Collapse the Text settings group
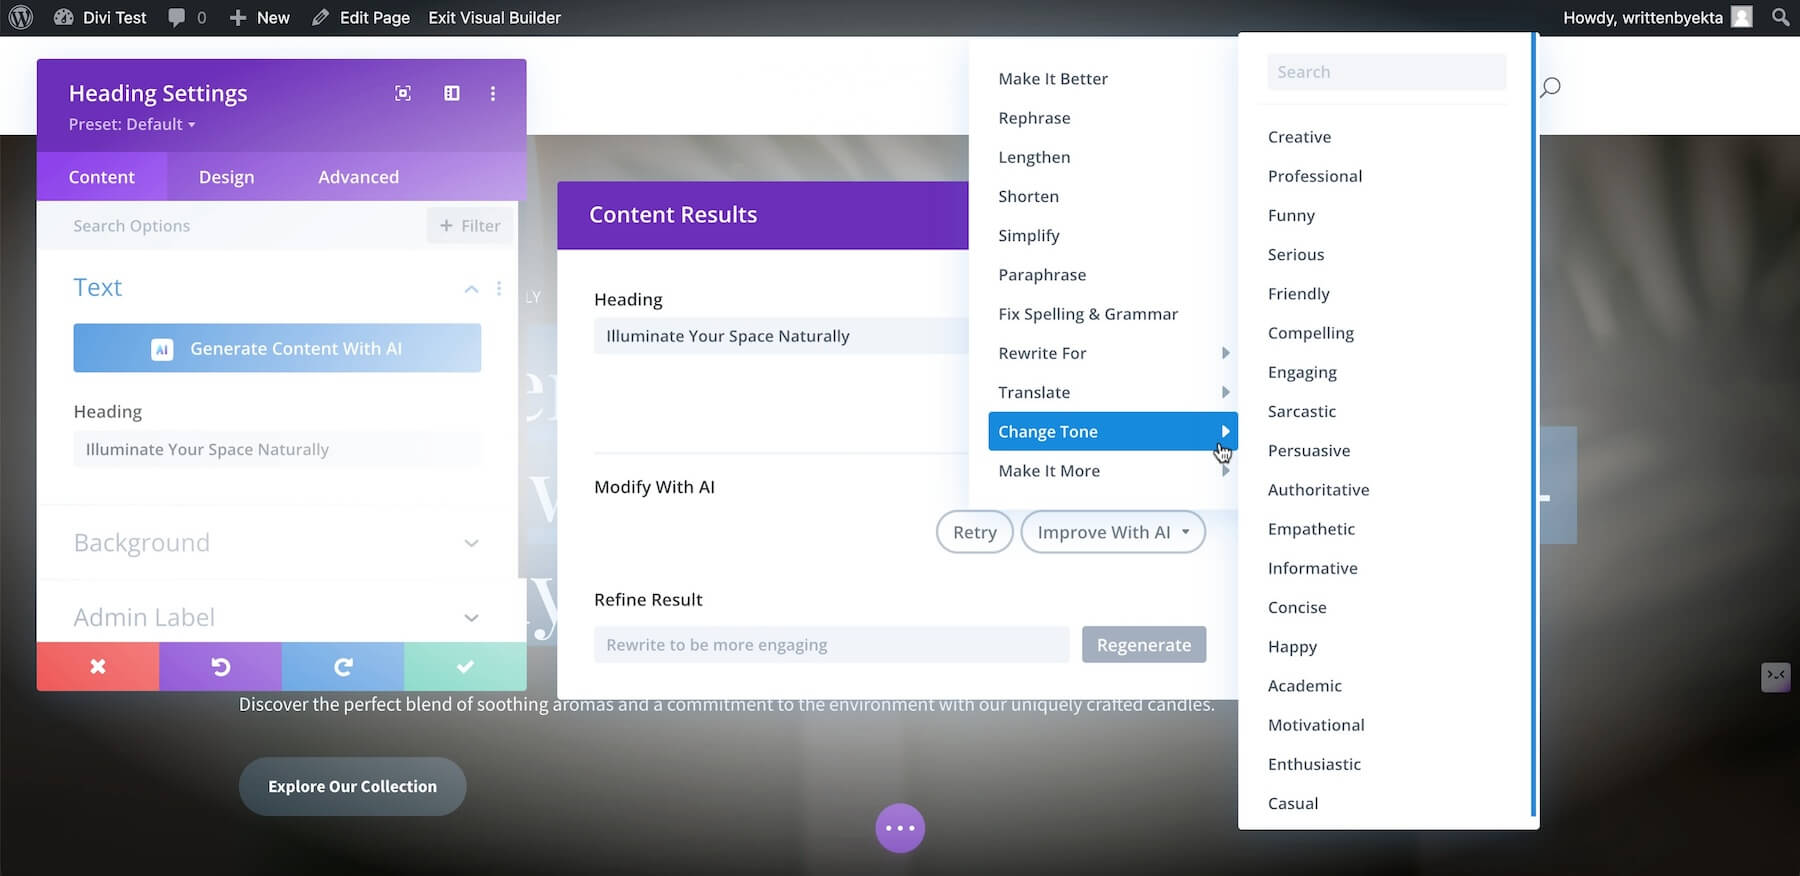The image size is (1800, 876). (471, 289)
